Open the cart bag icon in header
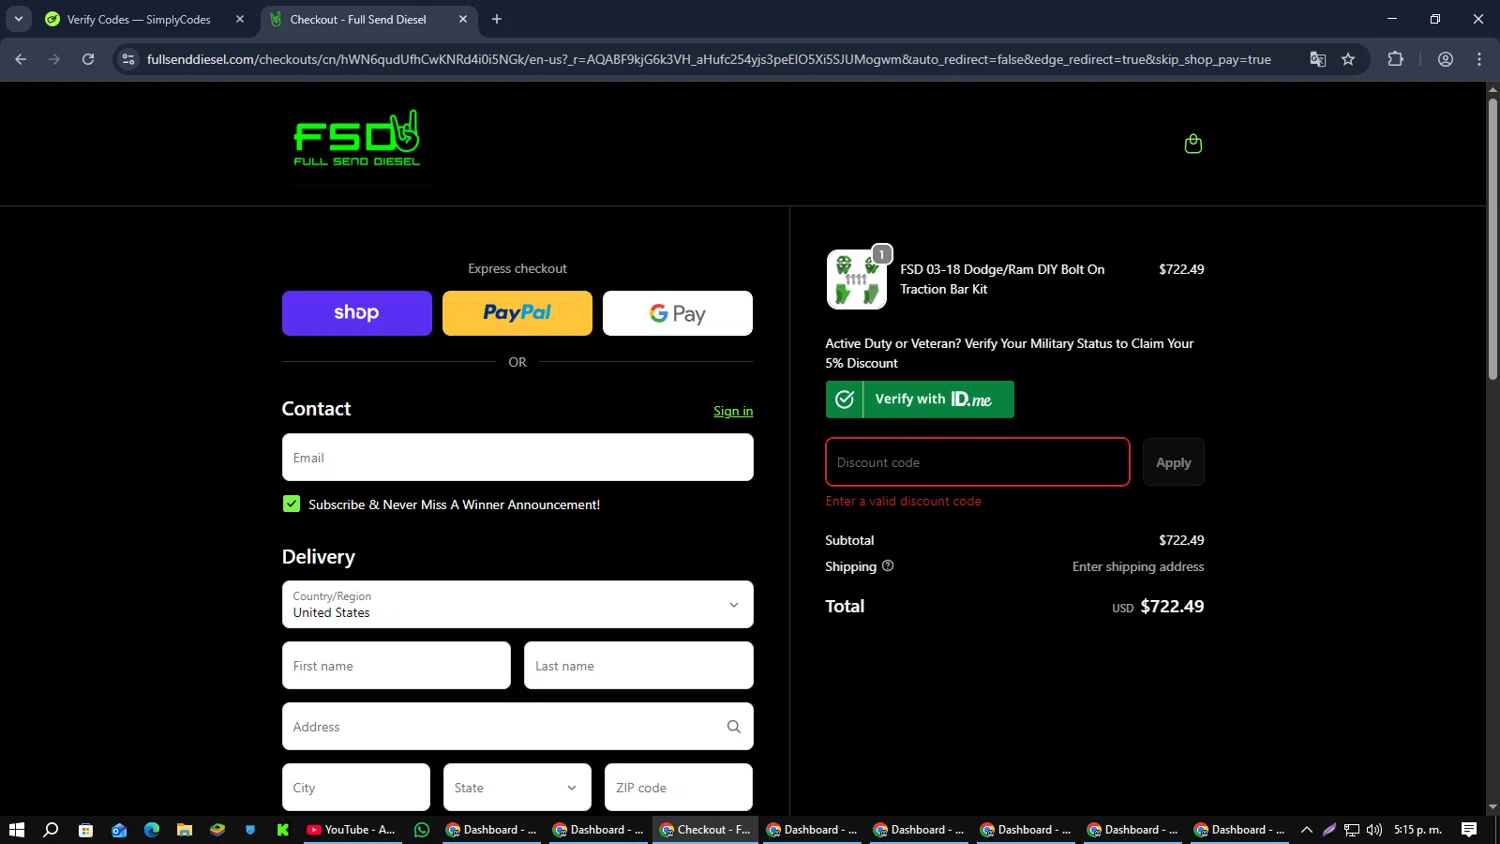The image size is (1500, 844). [x=1193, y=144]
